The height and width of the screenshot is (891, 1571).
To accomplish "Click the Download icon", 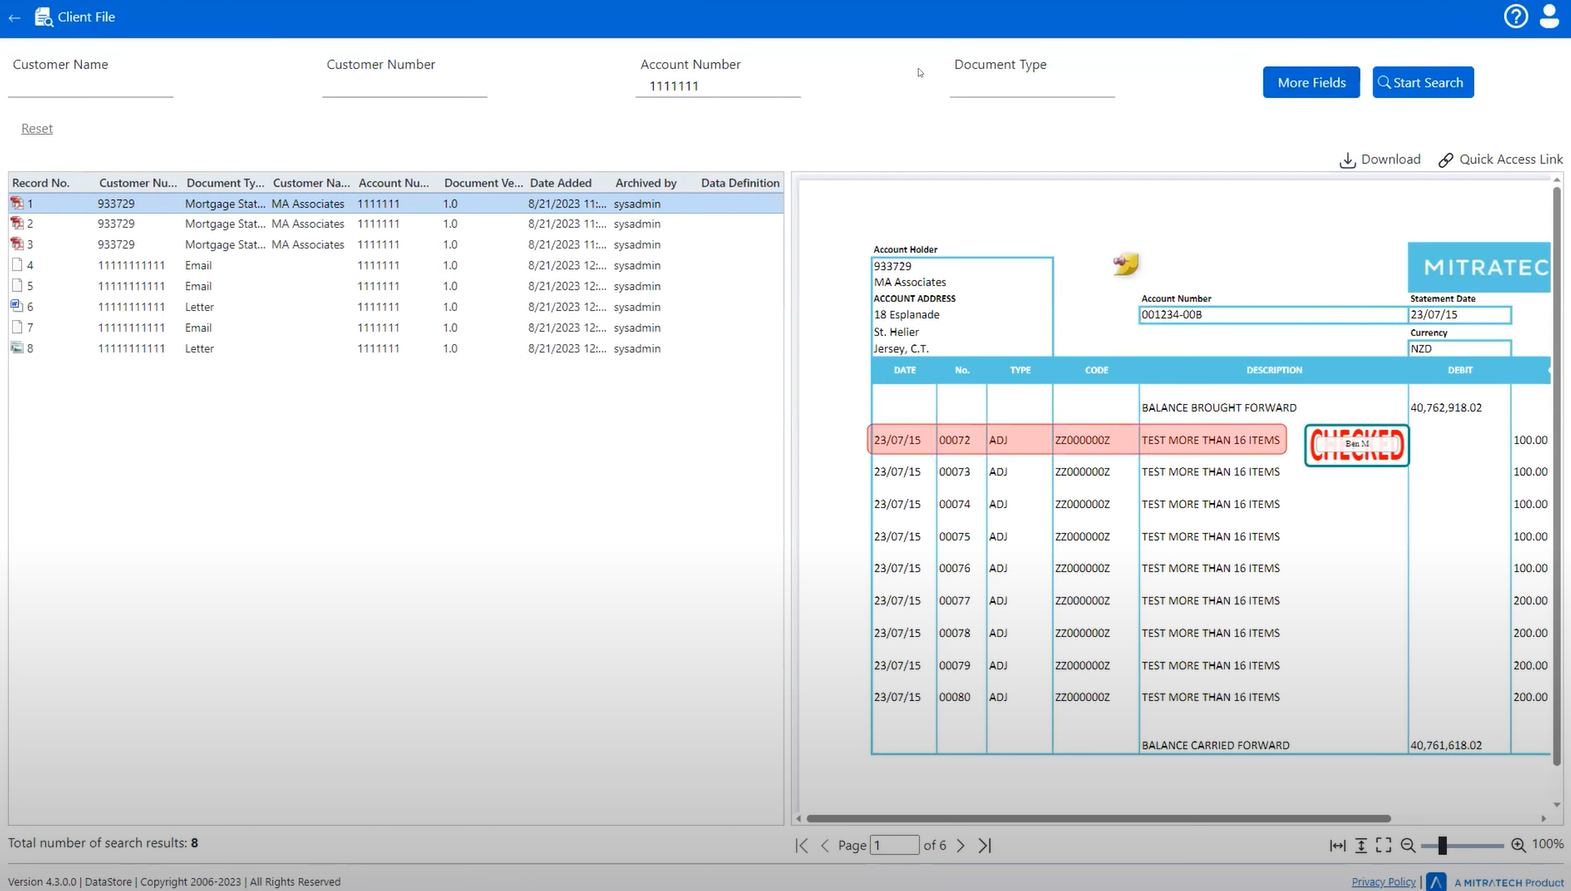I will click(x=1347, y=160).
